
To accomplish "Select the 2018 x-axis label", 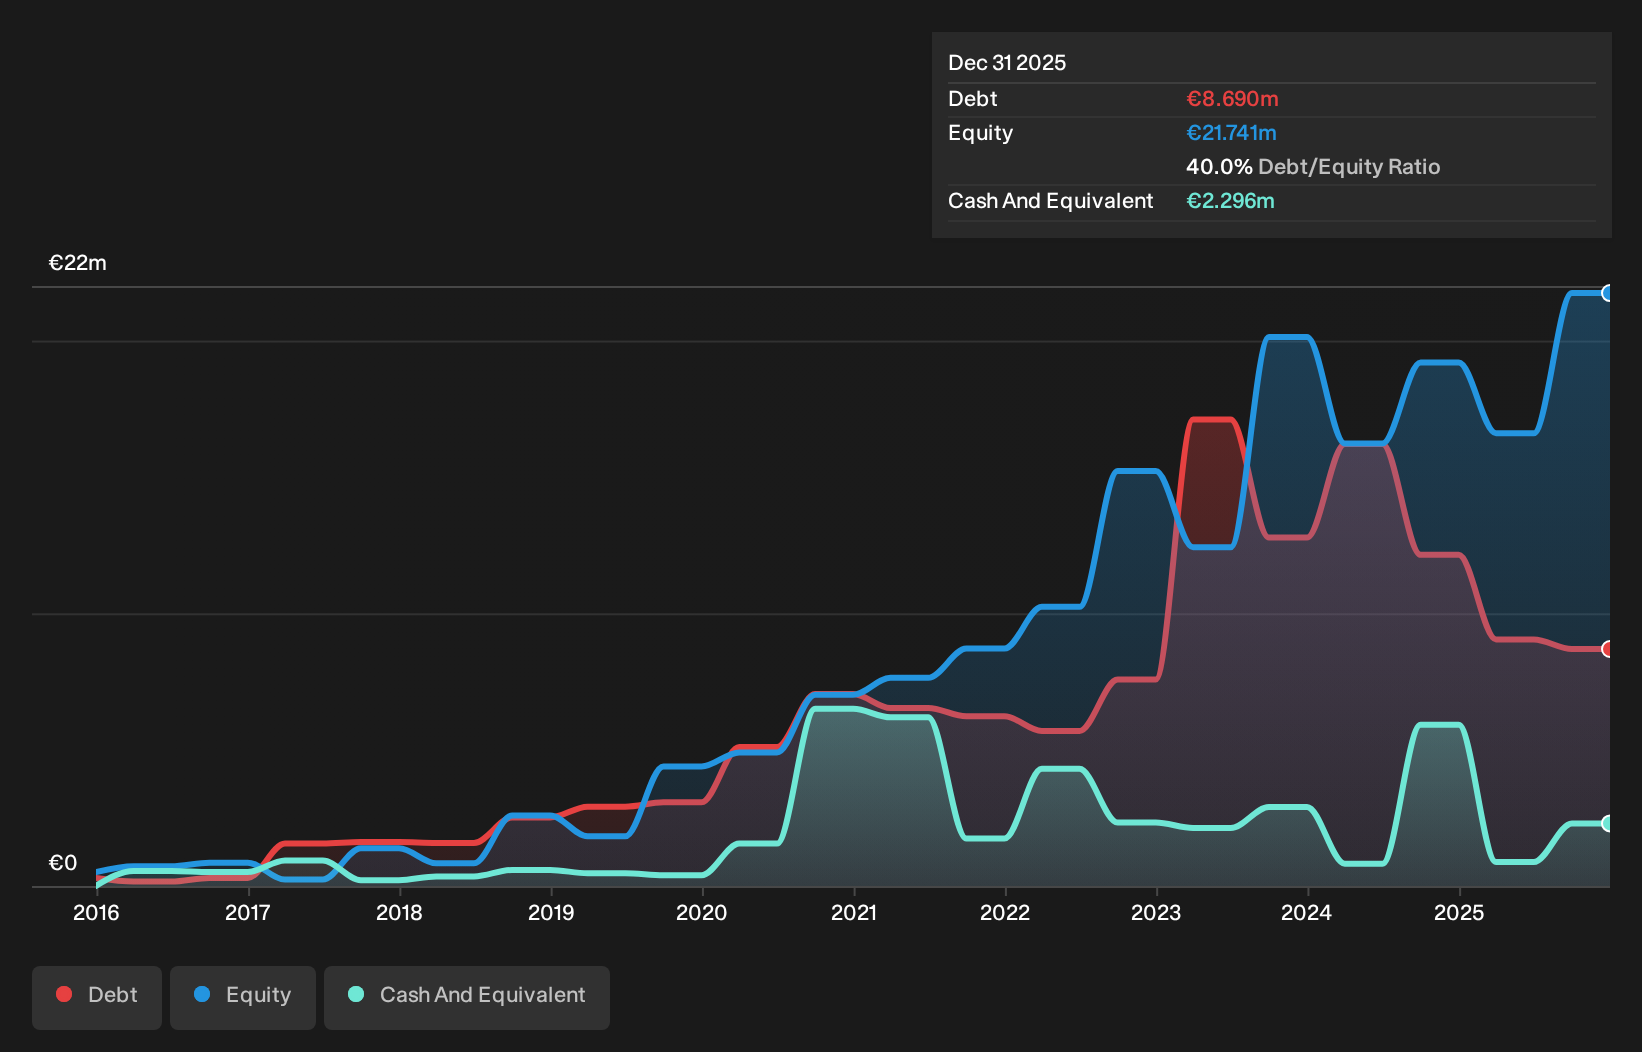I will coord(399,913).
